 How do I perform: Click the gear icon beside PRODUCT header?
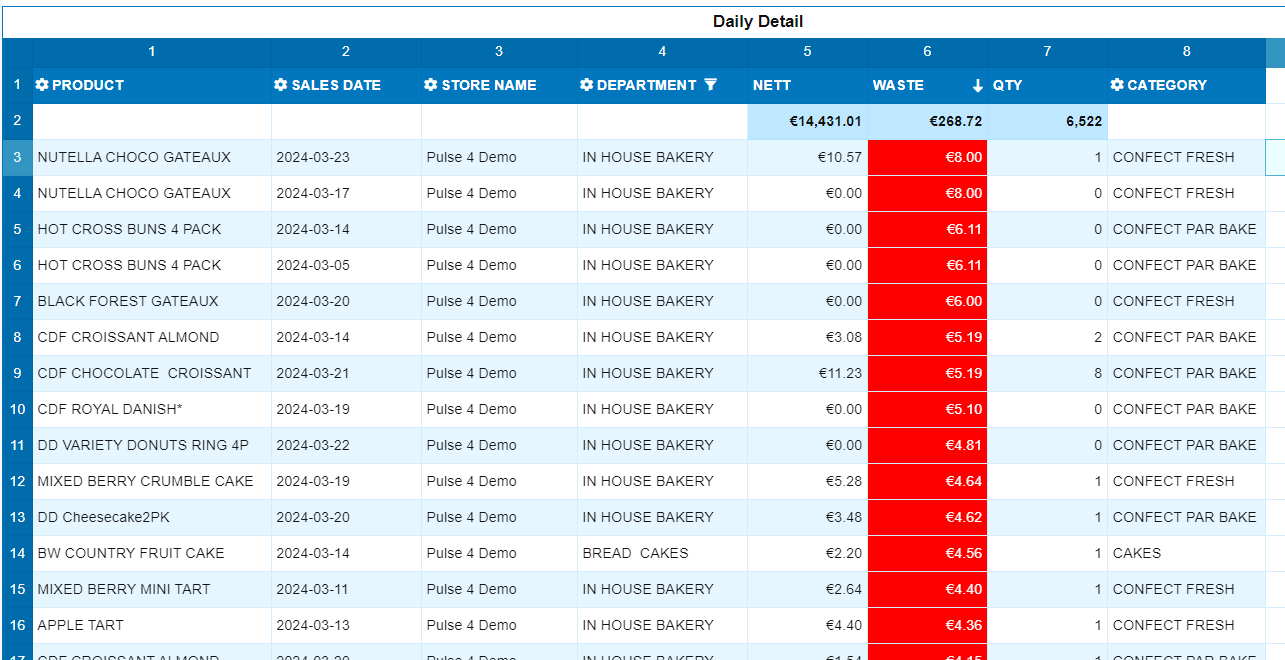click(42, 85)
